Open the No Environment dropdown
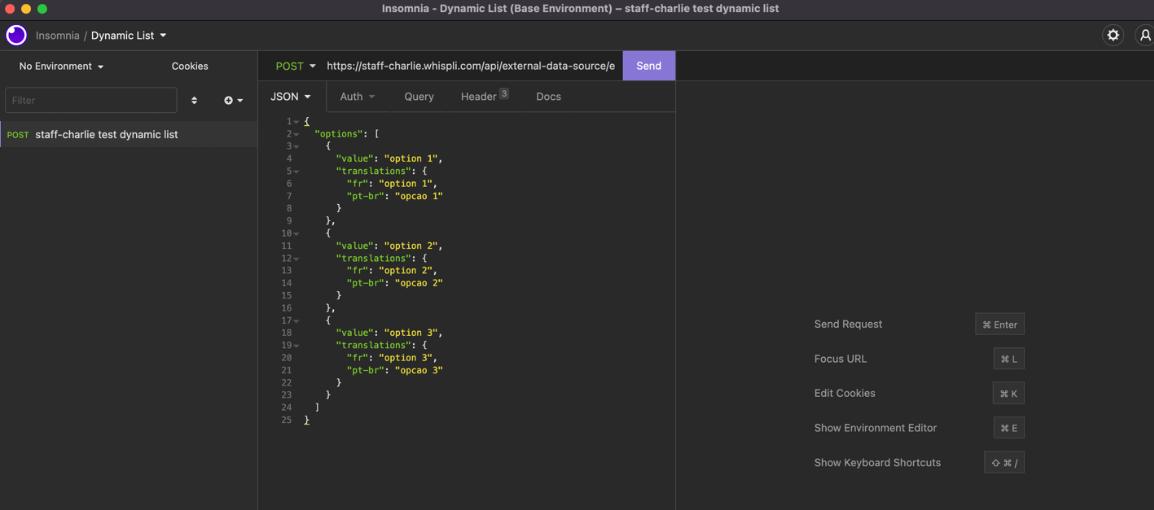Screen dimensions: 1154x510 (x=61, y=66)
